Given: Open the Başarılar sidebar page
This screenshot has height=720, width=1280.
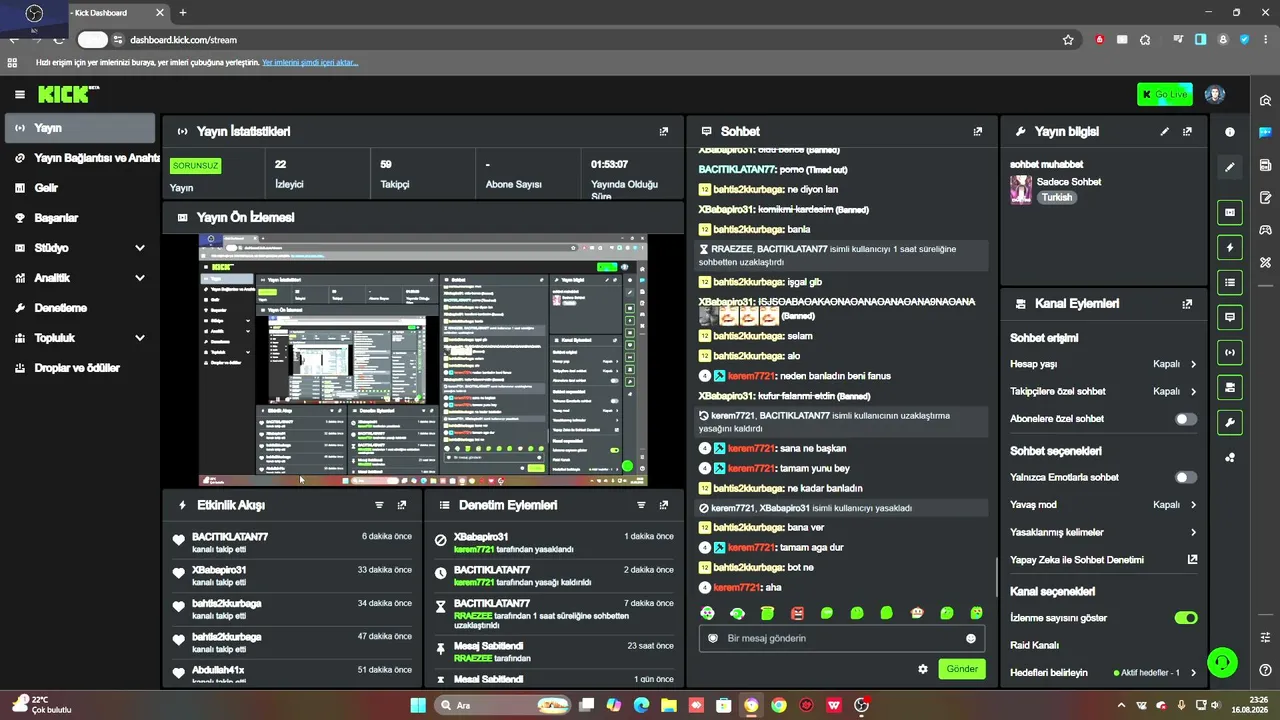Looking at the screenshot, I should pos(80,218).
